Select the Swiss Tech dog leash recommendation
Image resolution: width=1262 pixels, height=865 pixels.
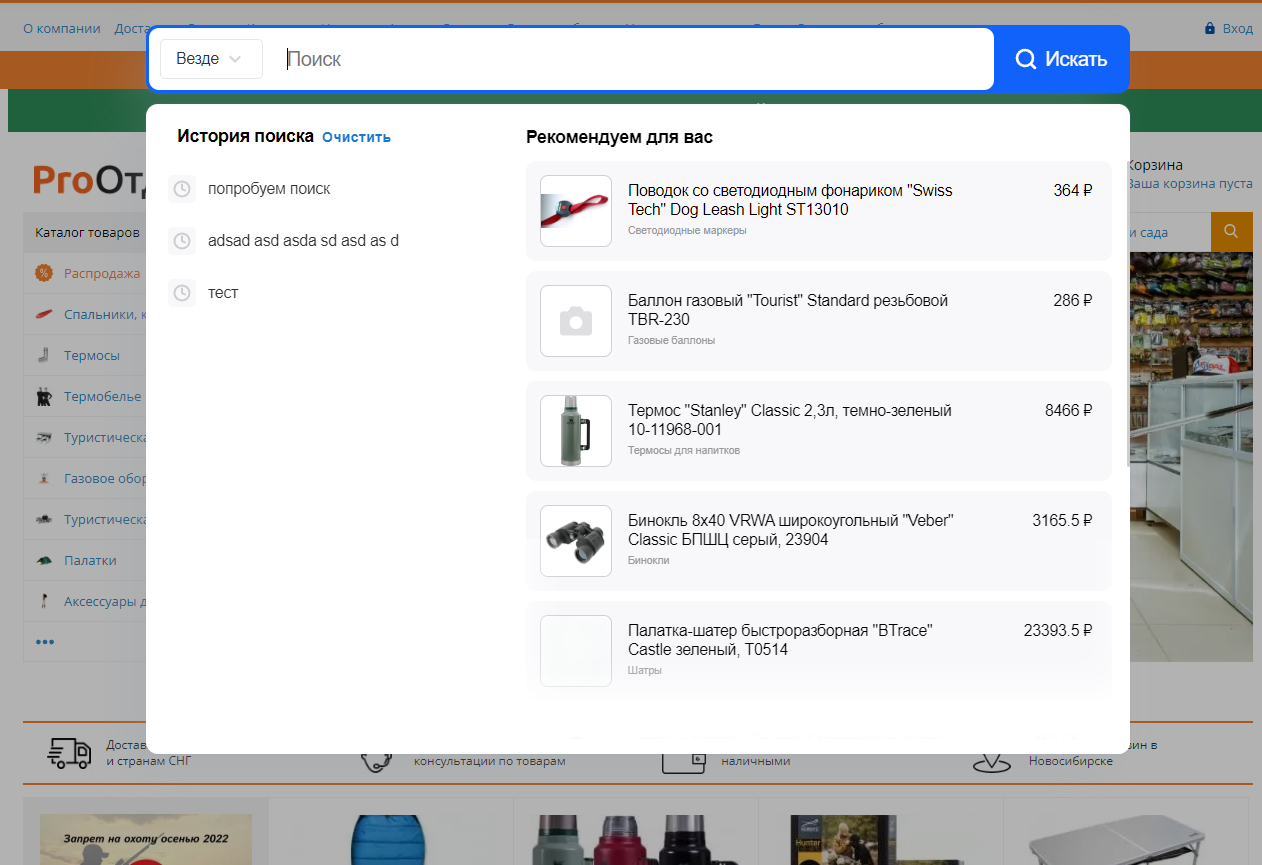pos(790,200)
